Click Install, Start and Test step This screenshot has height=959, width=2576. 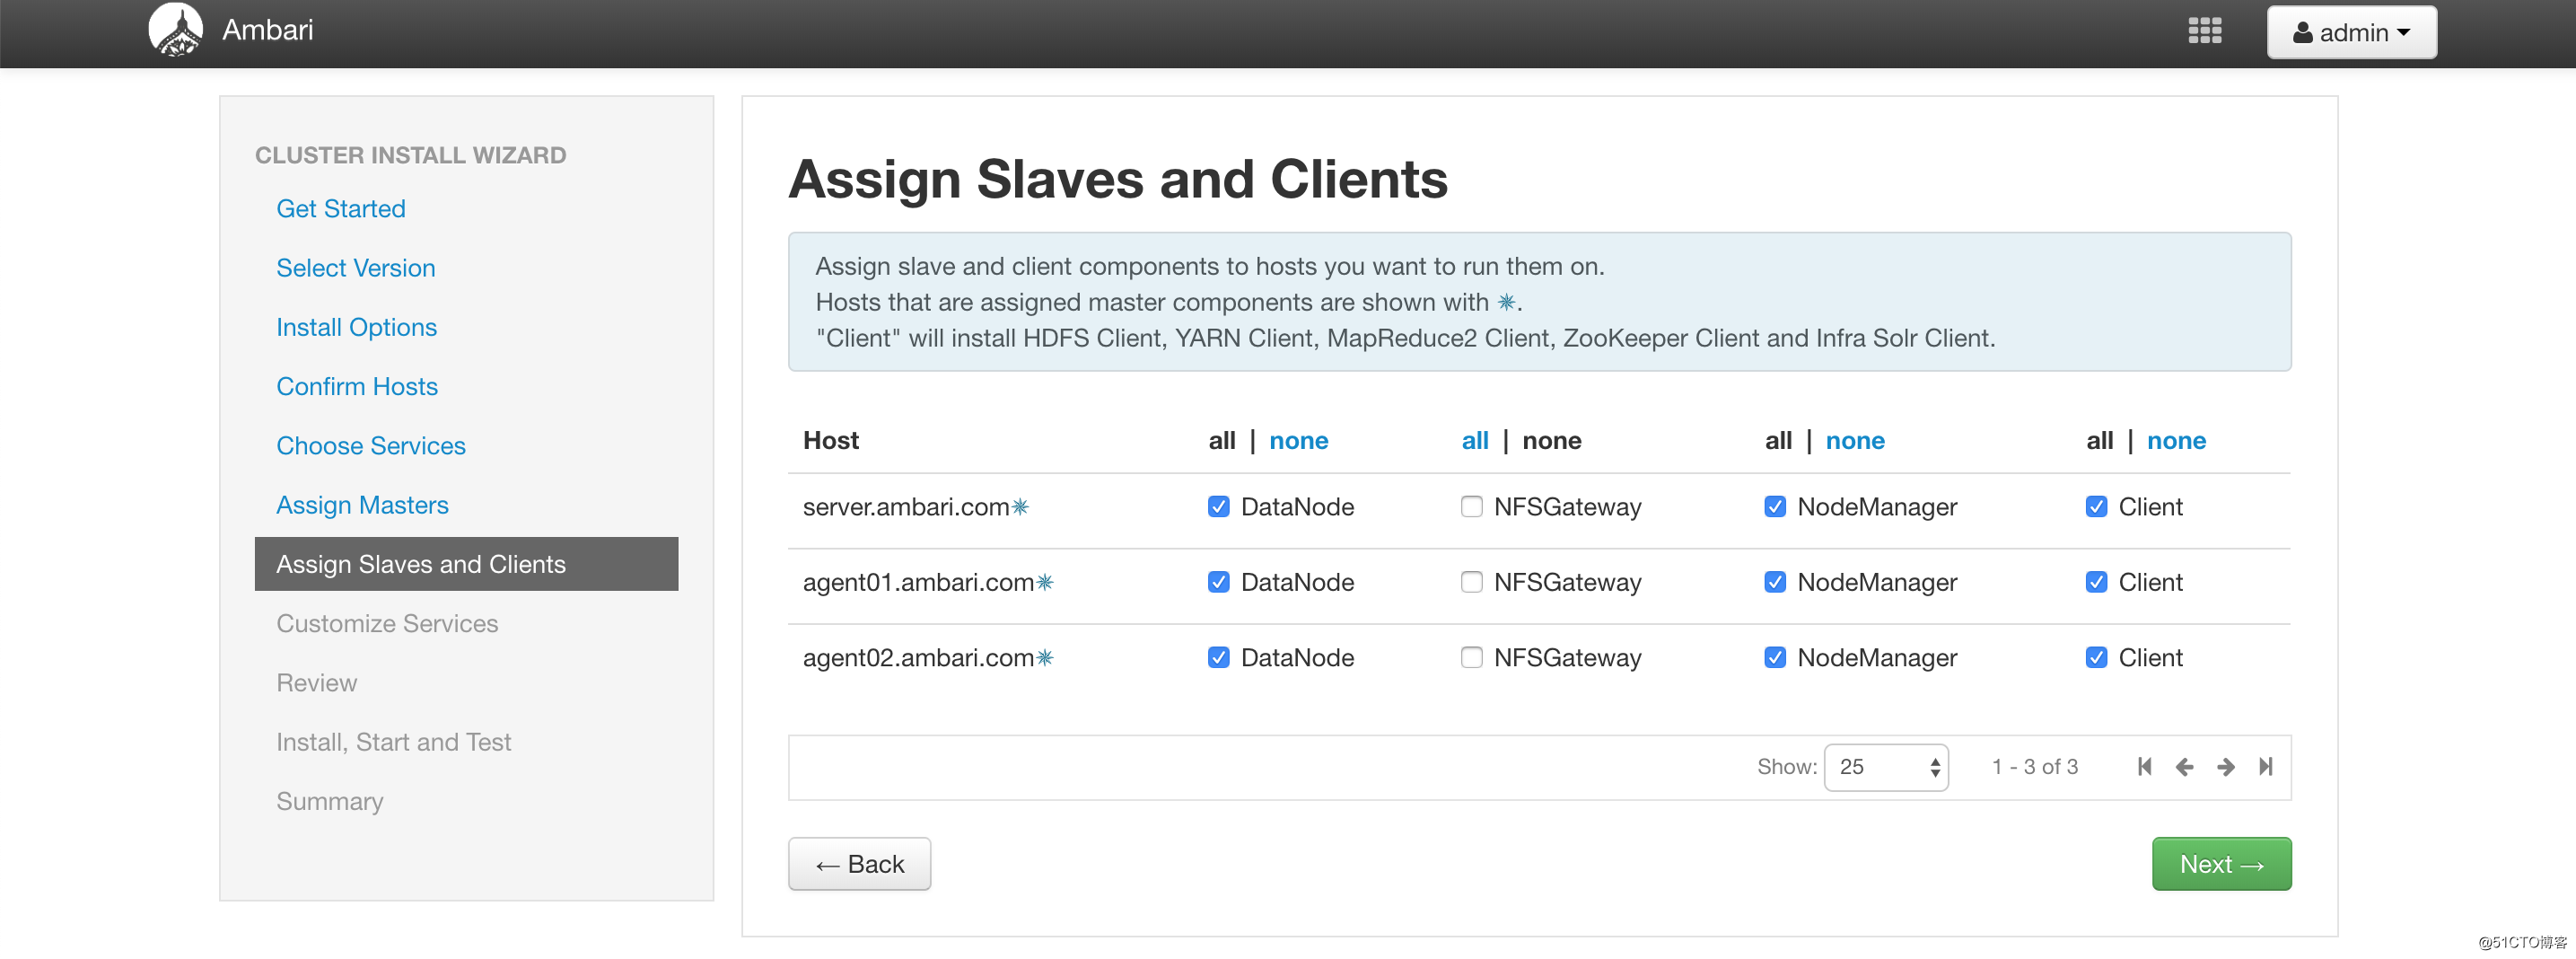click(x=393, y=742)
